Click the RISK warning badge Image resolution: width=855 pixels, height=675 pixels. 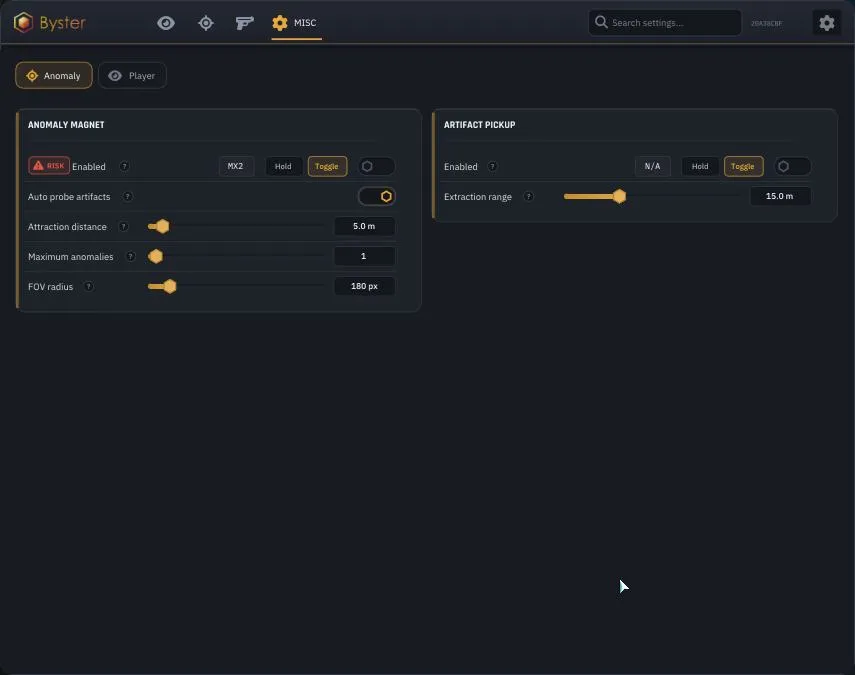coord(49,166)
